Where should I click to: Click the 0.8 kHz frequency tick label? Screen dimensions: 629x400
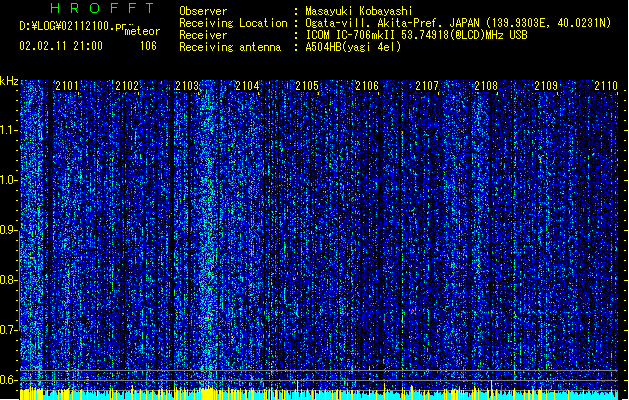point(9,280)
